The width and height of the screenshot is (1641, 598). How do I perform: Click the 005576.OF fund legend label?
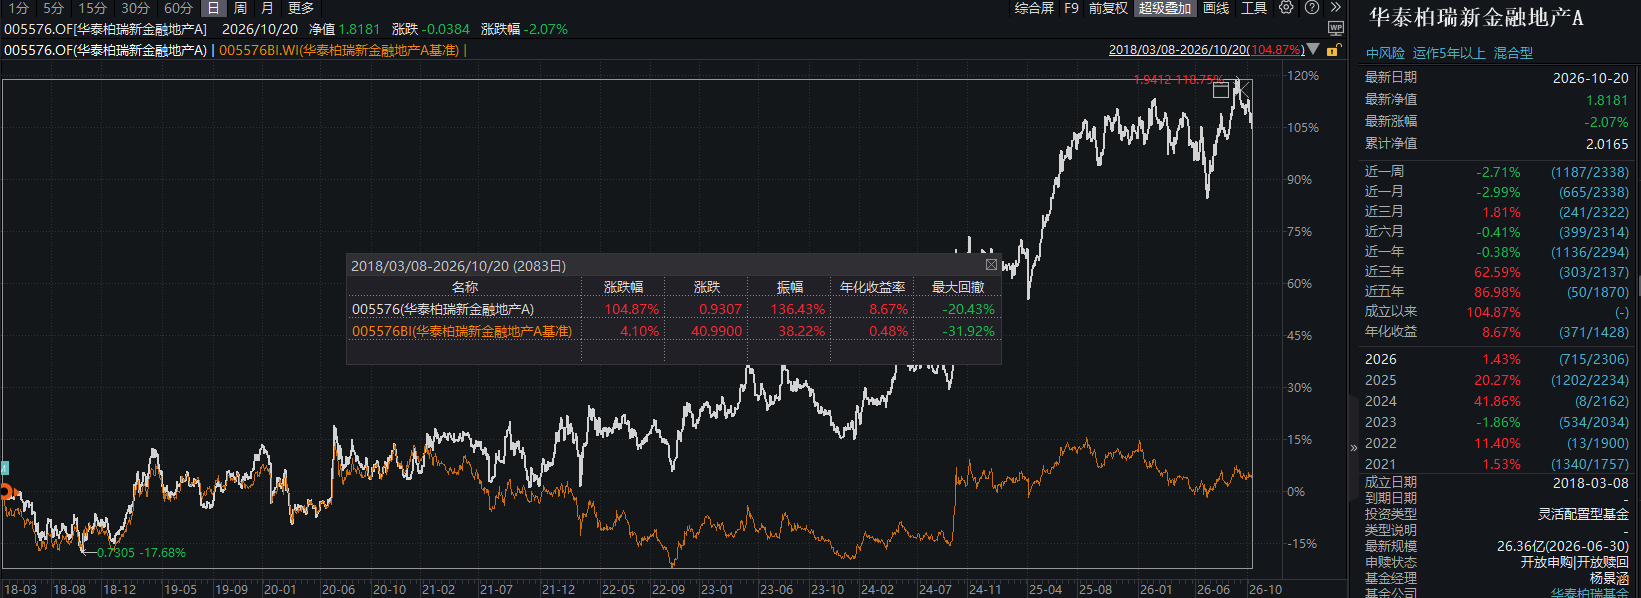click(x=105, y=50)
